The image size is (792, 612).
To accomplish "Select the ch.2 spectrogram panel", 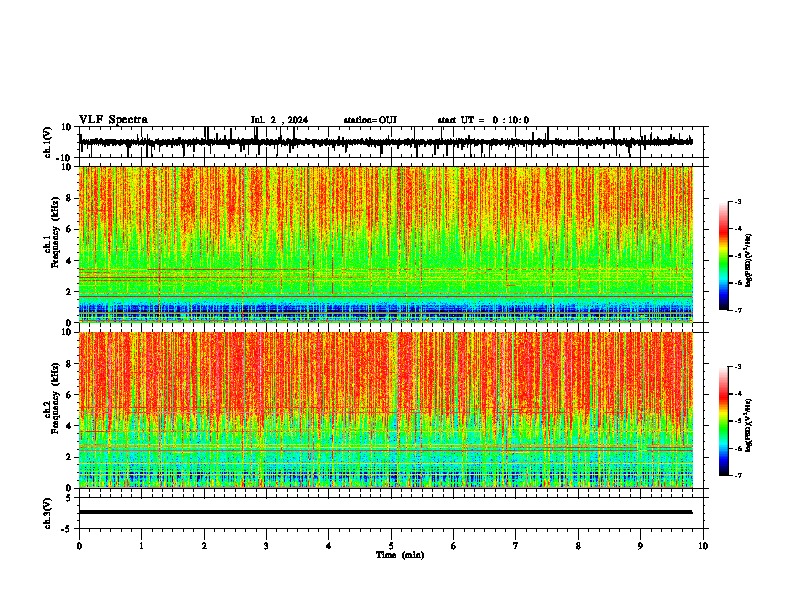I will [386, 410].
